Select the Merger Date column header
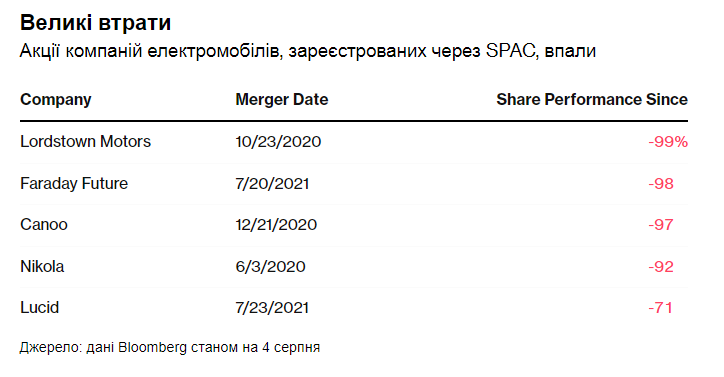724x377 pixels. coord(282,99)
